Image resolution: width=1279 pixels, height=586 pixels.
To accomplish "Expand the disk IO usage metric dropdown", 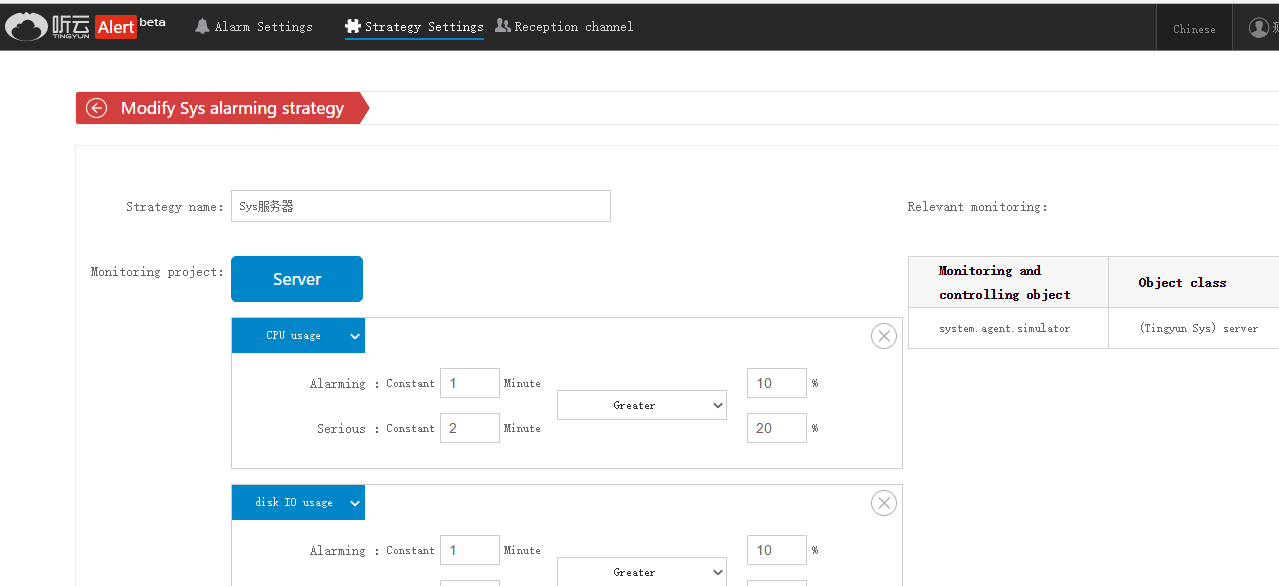I will click(298, 503).
